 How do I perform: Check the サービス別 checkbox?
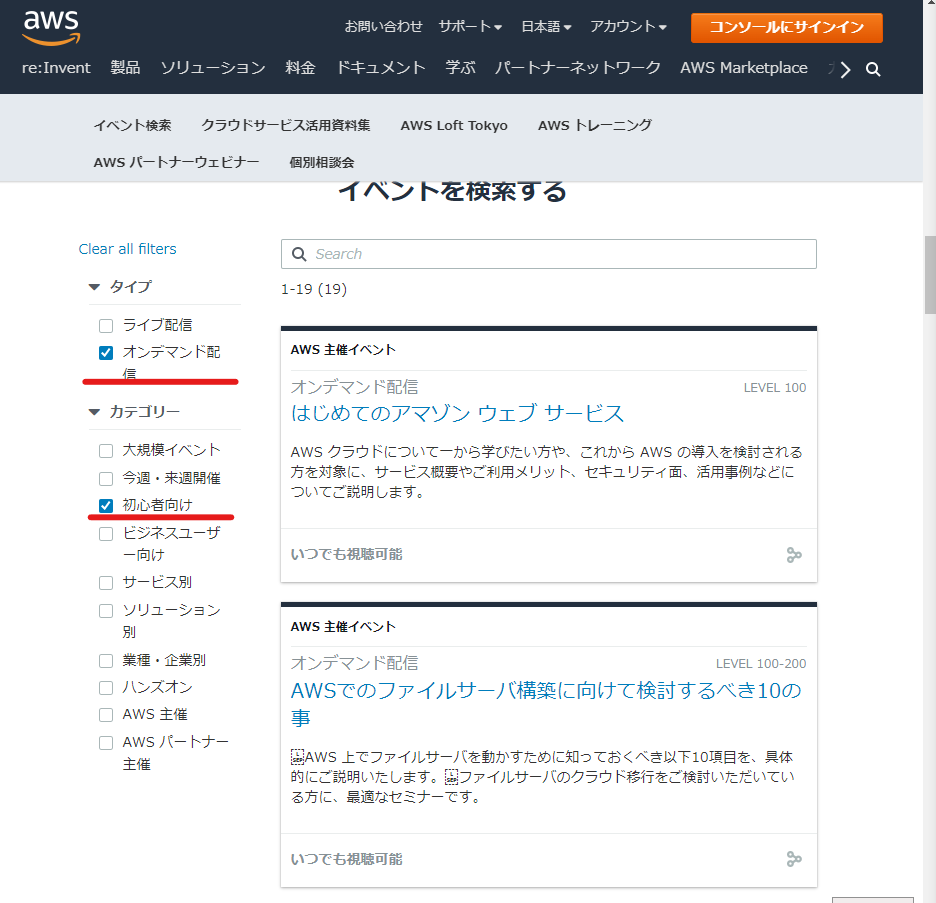tap(106, 583)
